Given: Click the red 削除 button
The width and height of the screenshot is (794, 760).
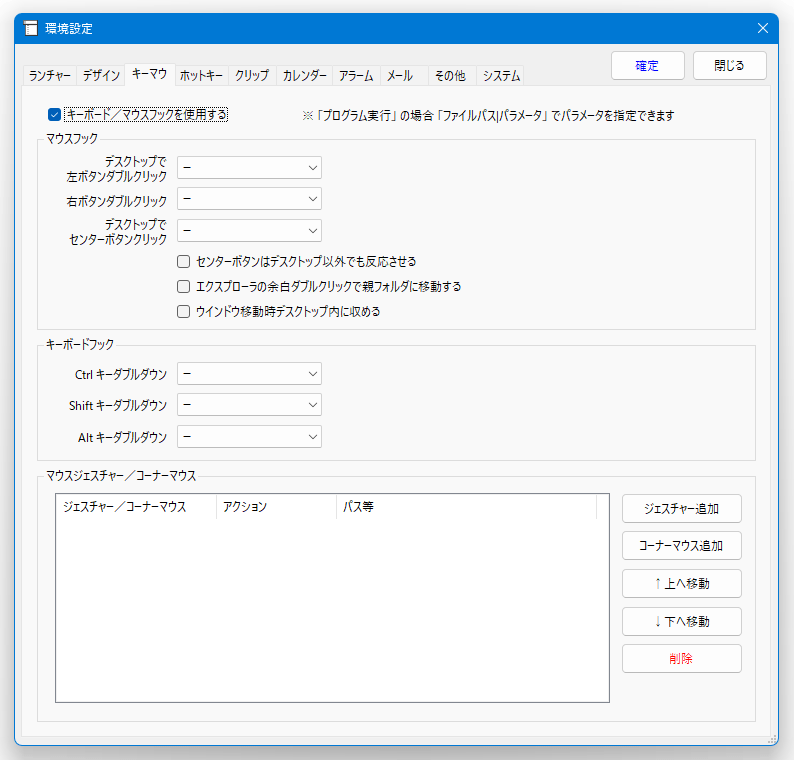Looking at the screenshot, I should click(682, 658).
